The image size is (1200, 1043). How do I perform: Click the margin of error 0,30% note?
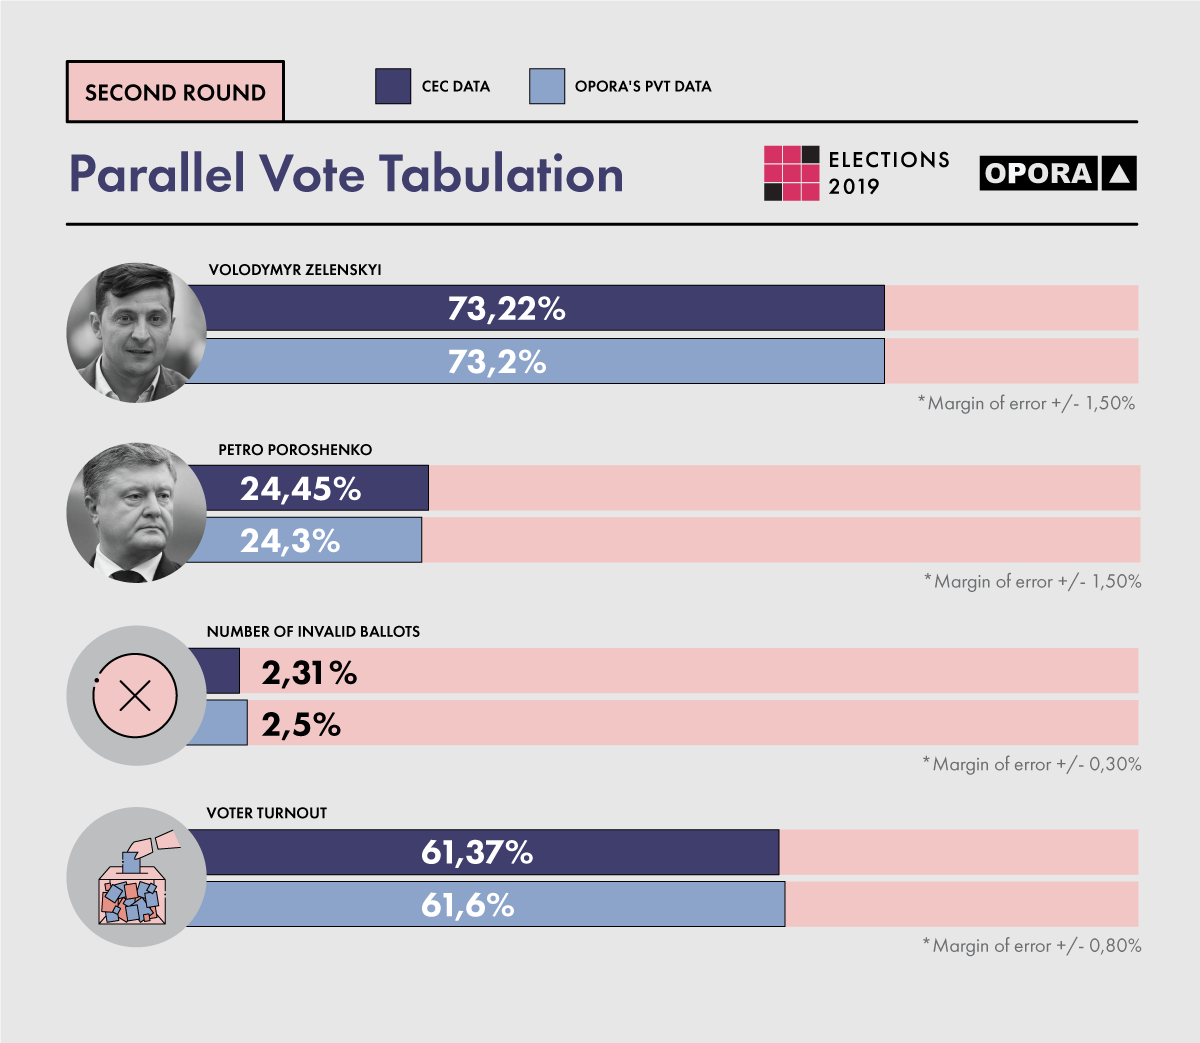pos(1032,764)
